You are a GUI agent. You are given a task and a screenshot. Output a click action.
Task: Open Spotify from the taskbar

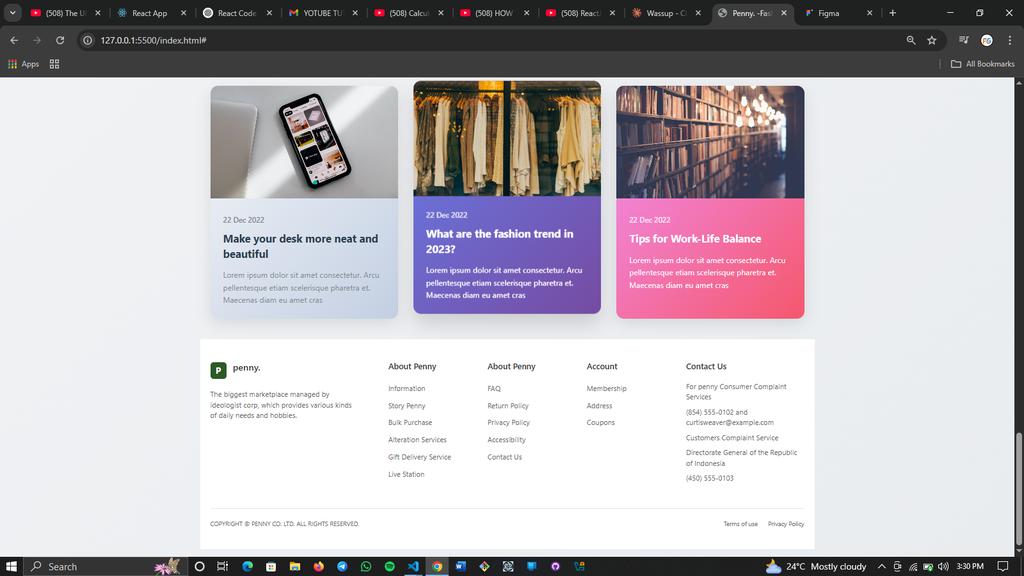click(x=389, y=566)
